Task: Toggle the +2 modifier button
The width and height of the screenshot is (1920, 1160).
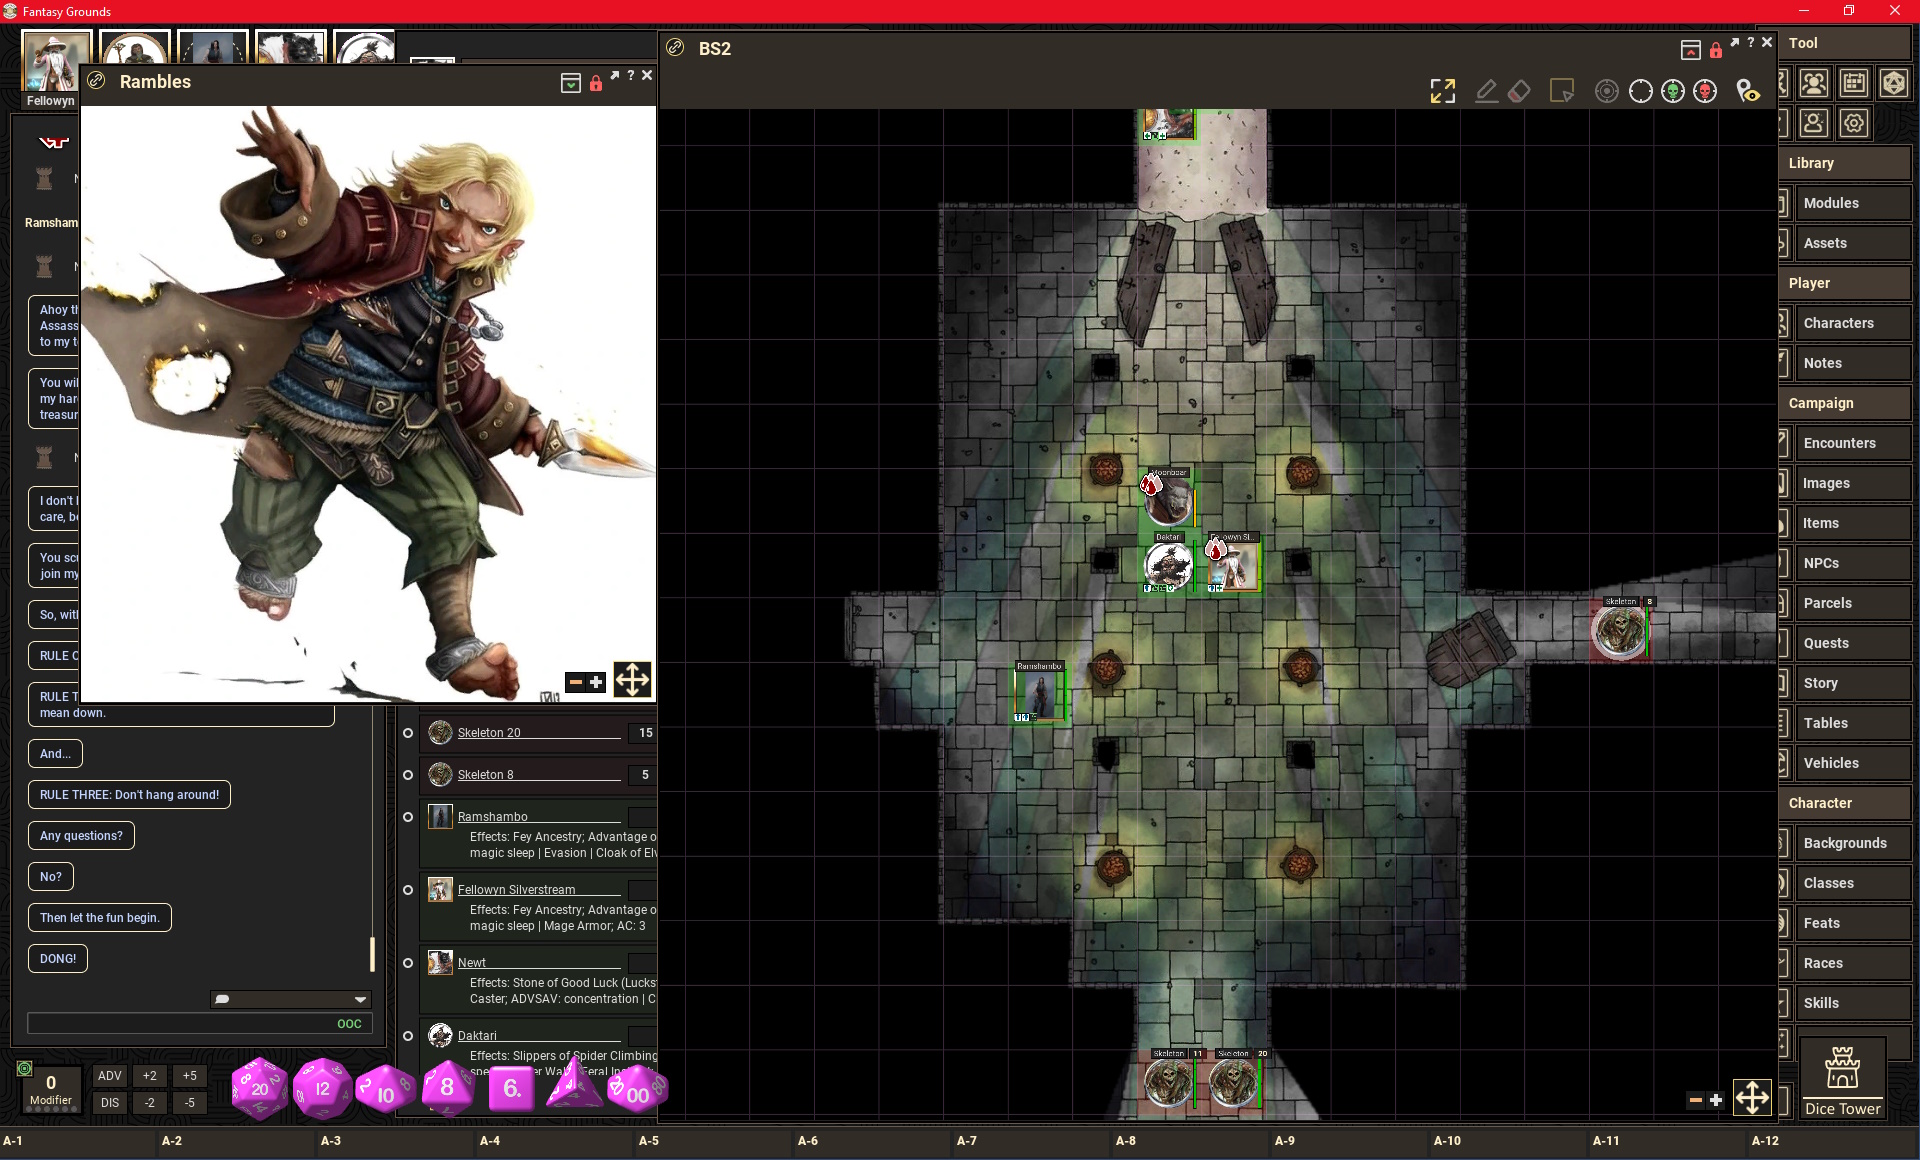Action: 149,1076
